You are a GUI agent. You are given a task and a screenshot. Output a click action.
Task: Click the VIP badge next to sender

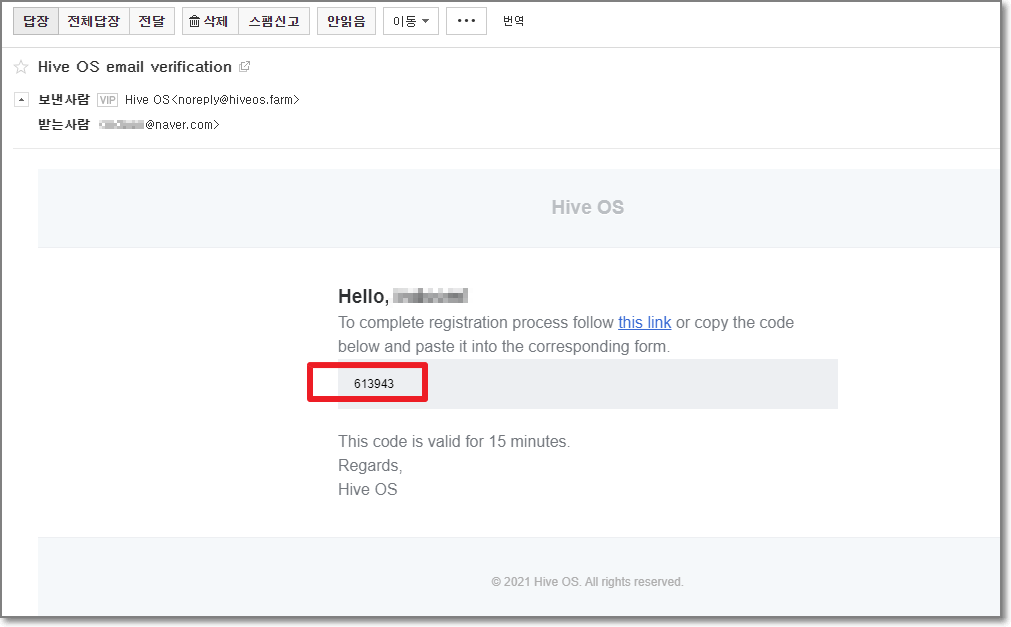point(107,100)
